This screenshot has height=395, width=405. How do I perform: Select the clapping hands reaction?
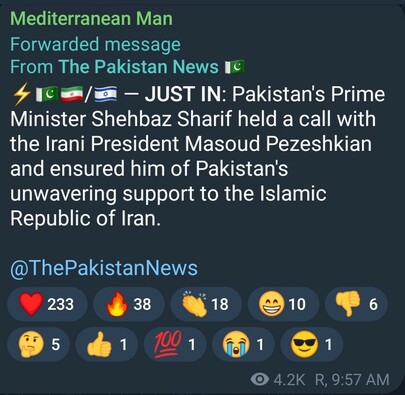(x=206, y=304)
